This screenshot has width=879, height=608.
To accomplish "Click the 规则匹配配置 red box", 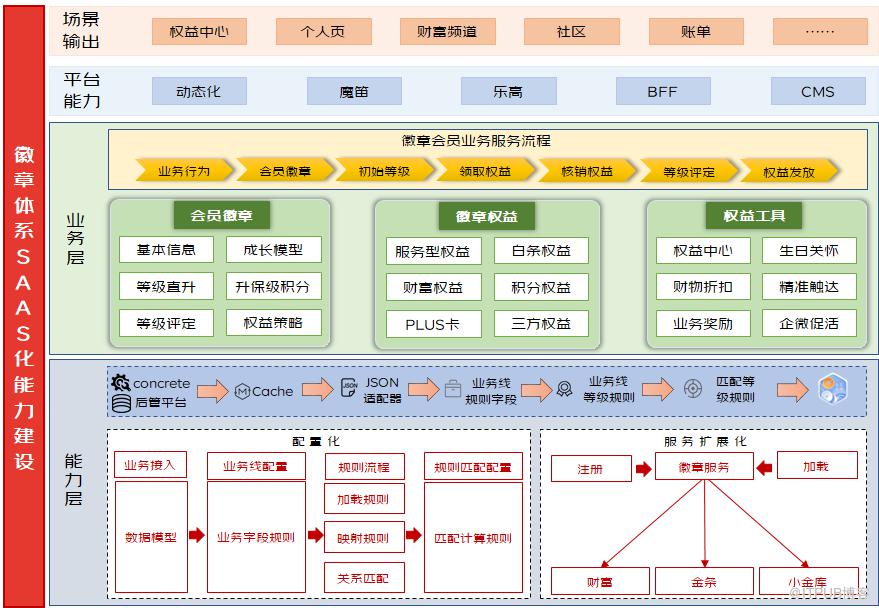I will point(473,467).
